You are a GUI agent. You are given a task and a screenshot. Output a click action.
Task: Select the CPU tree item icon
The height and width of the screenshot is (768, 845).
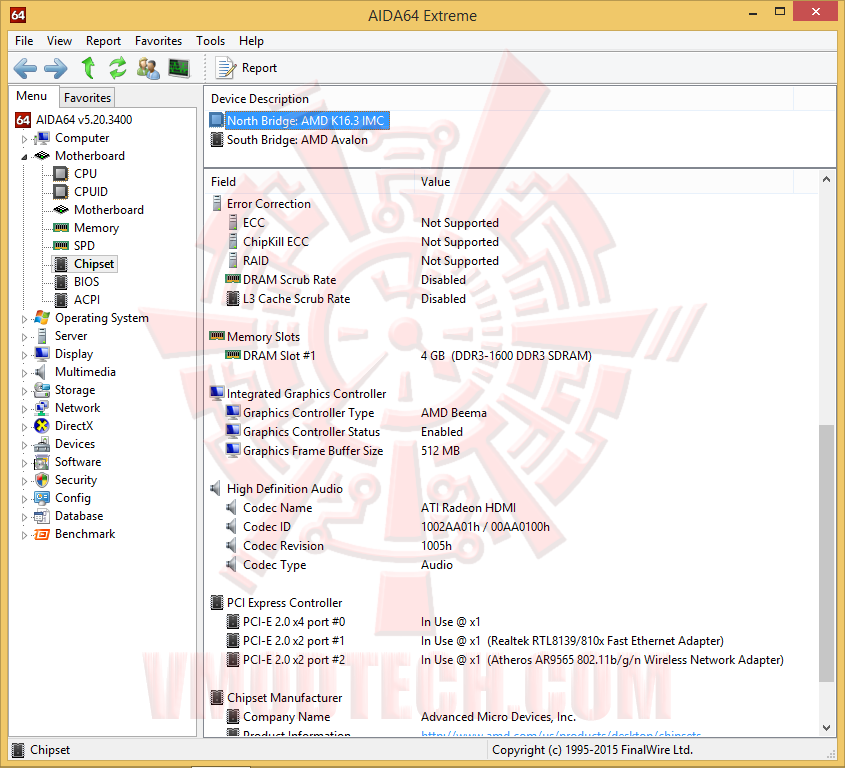click(60, 174)
